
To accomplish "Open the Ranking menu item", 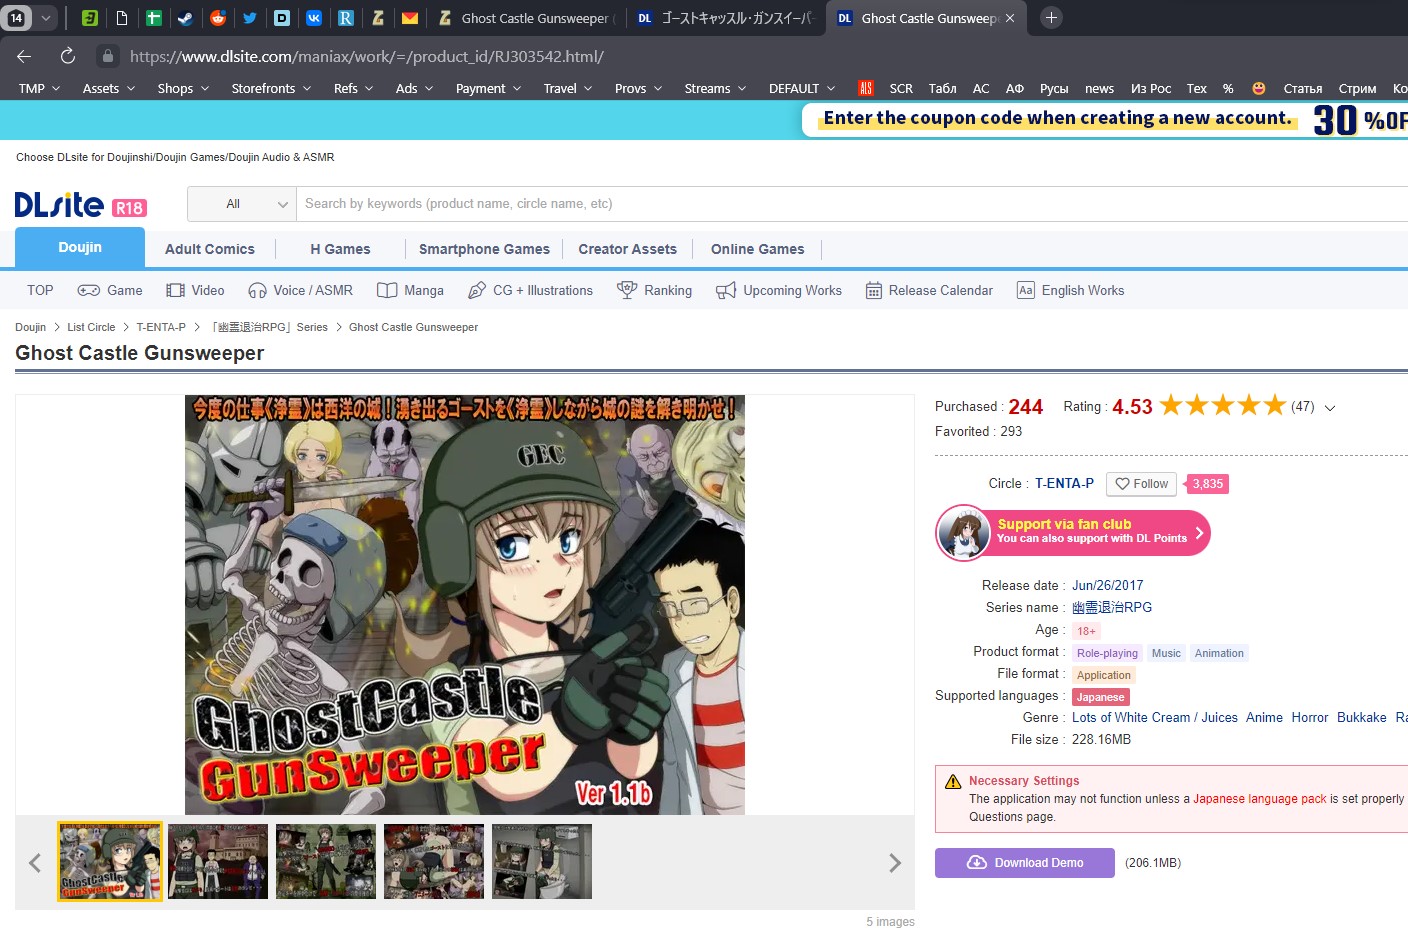I will 655,290.
